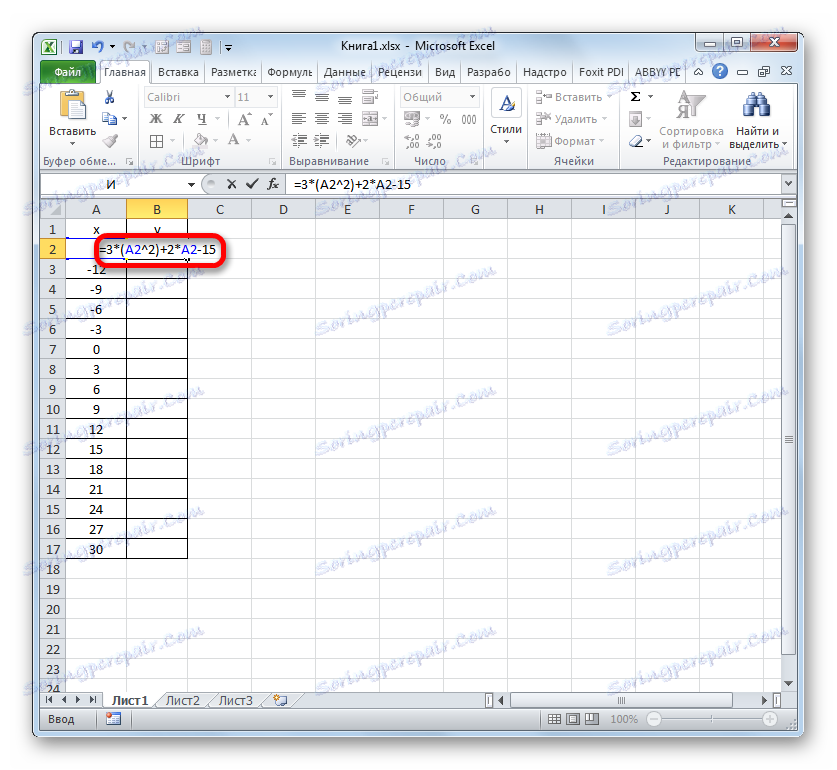This screenshot has height=770, width=837.
Task: Toggle bold Ж formatting
Action: [156, 119]
